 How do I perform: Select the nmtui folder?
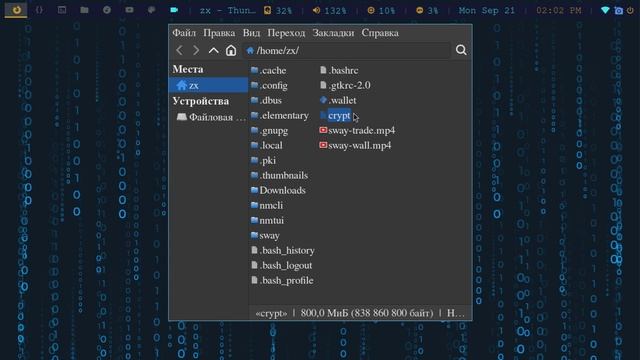267,220
